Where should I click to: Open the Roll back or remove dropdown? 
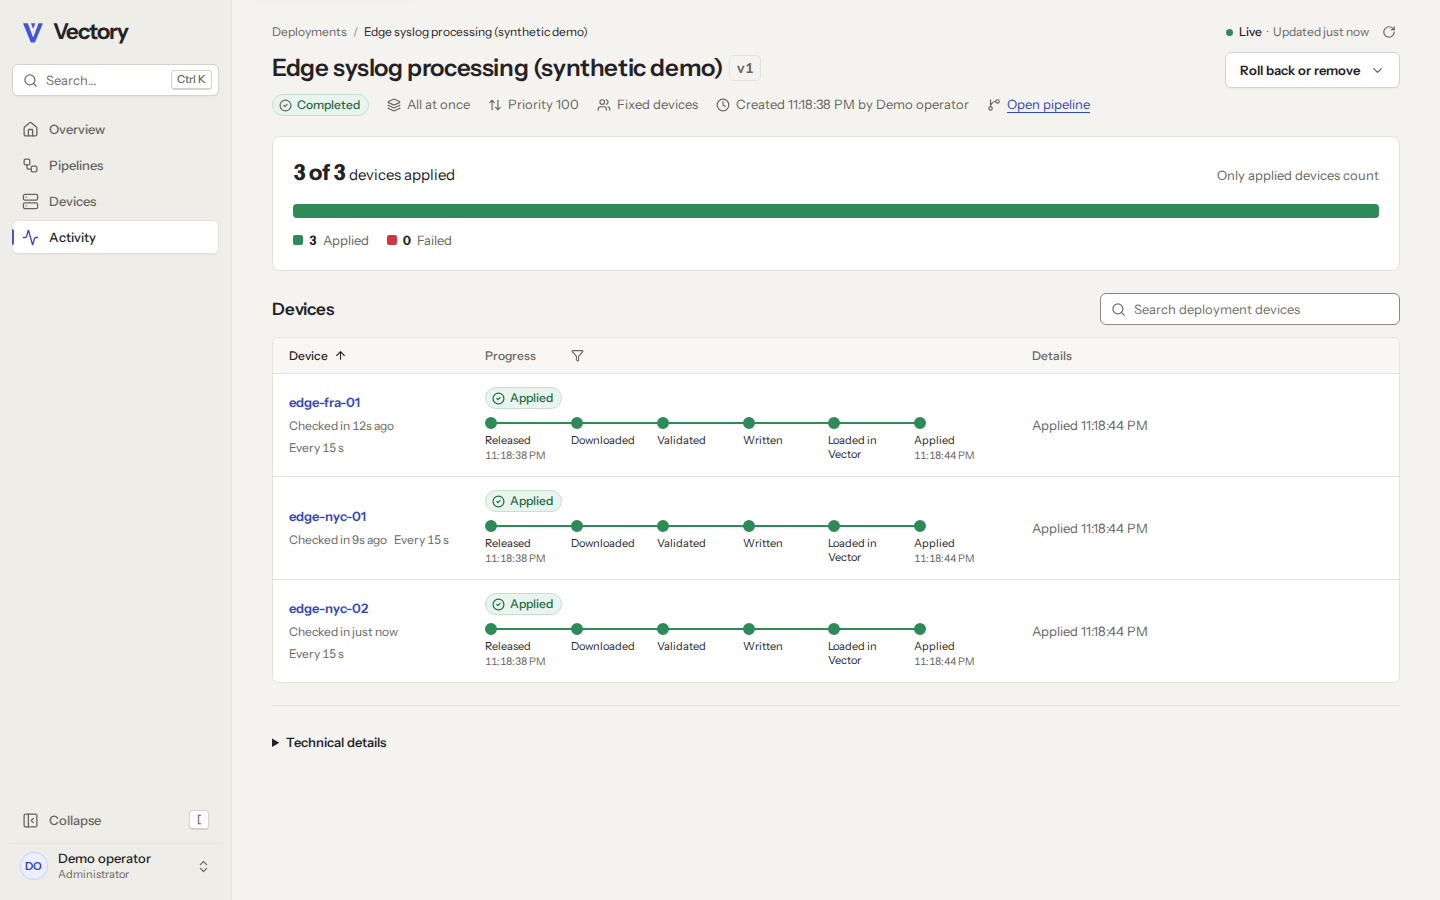(x=1312, y=70)
